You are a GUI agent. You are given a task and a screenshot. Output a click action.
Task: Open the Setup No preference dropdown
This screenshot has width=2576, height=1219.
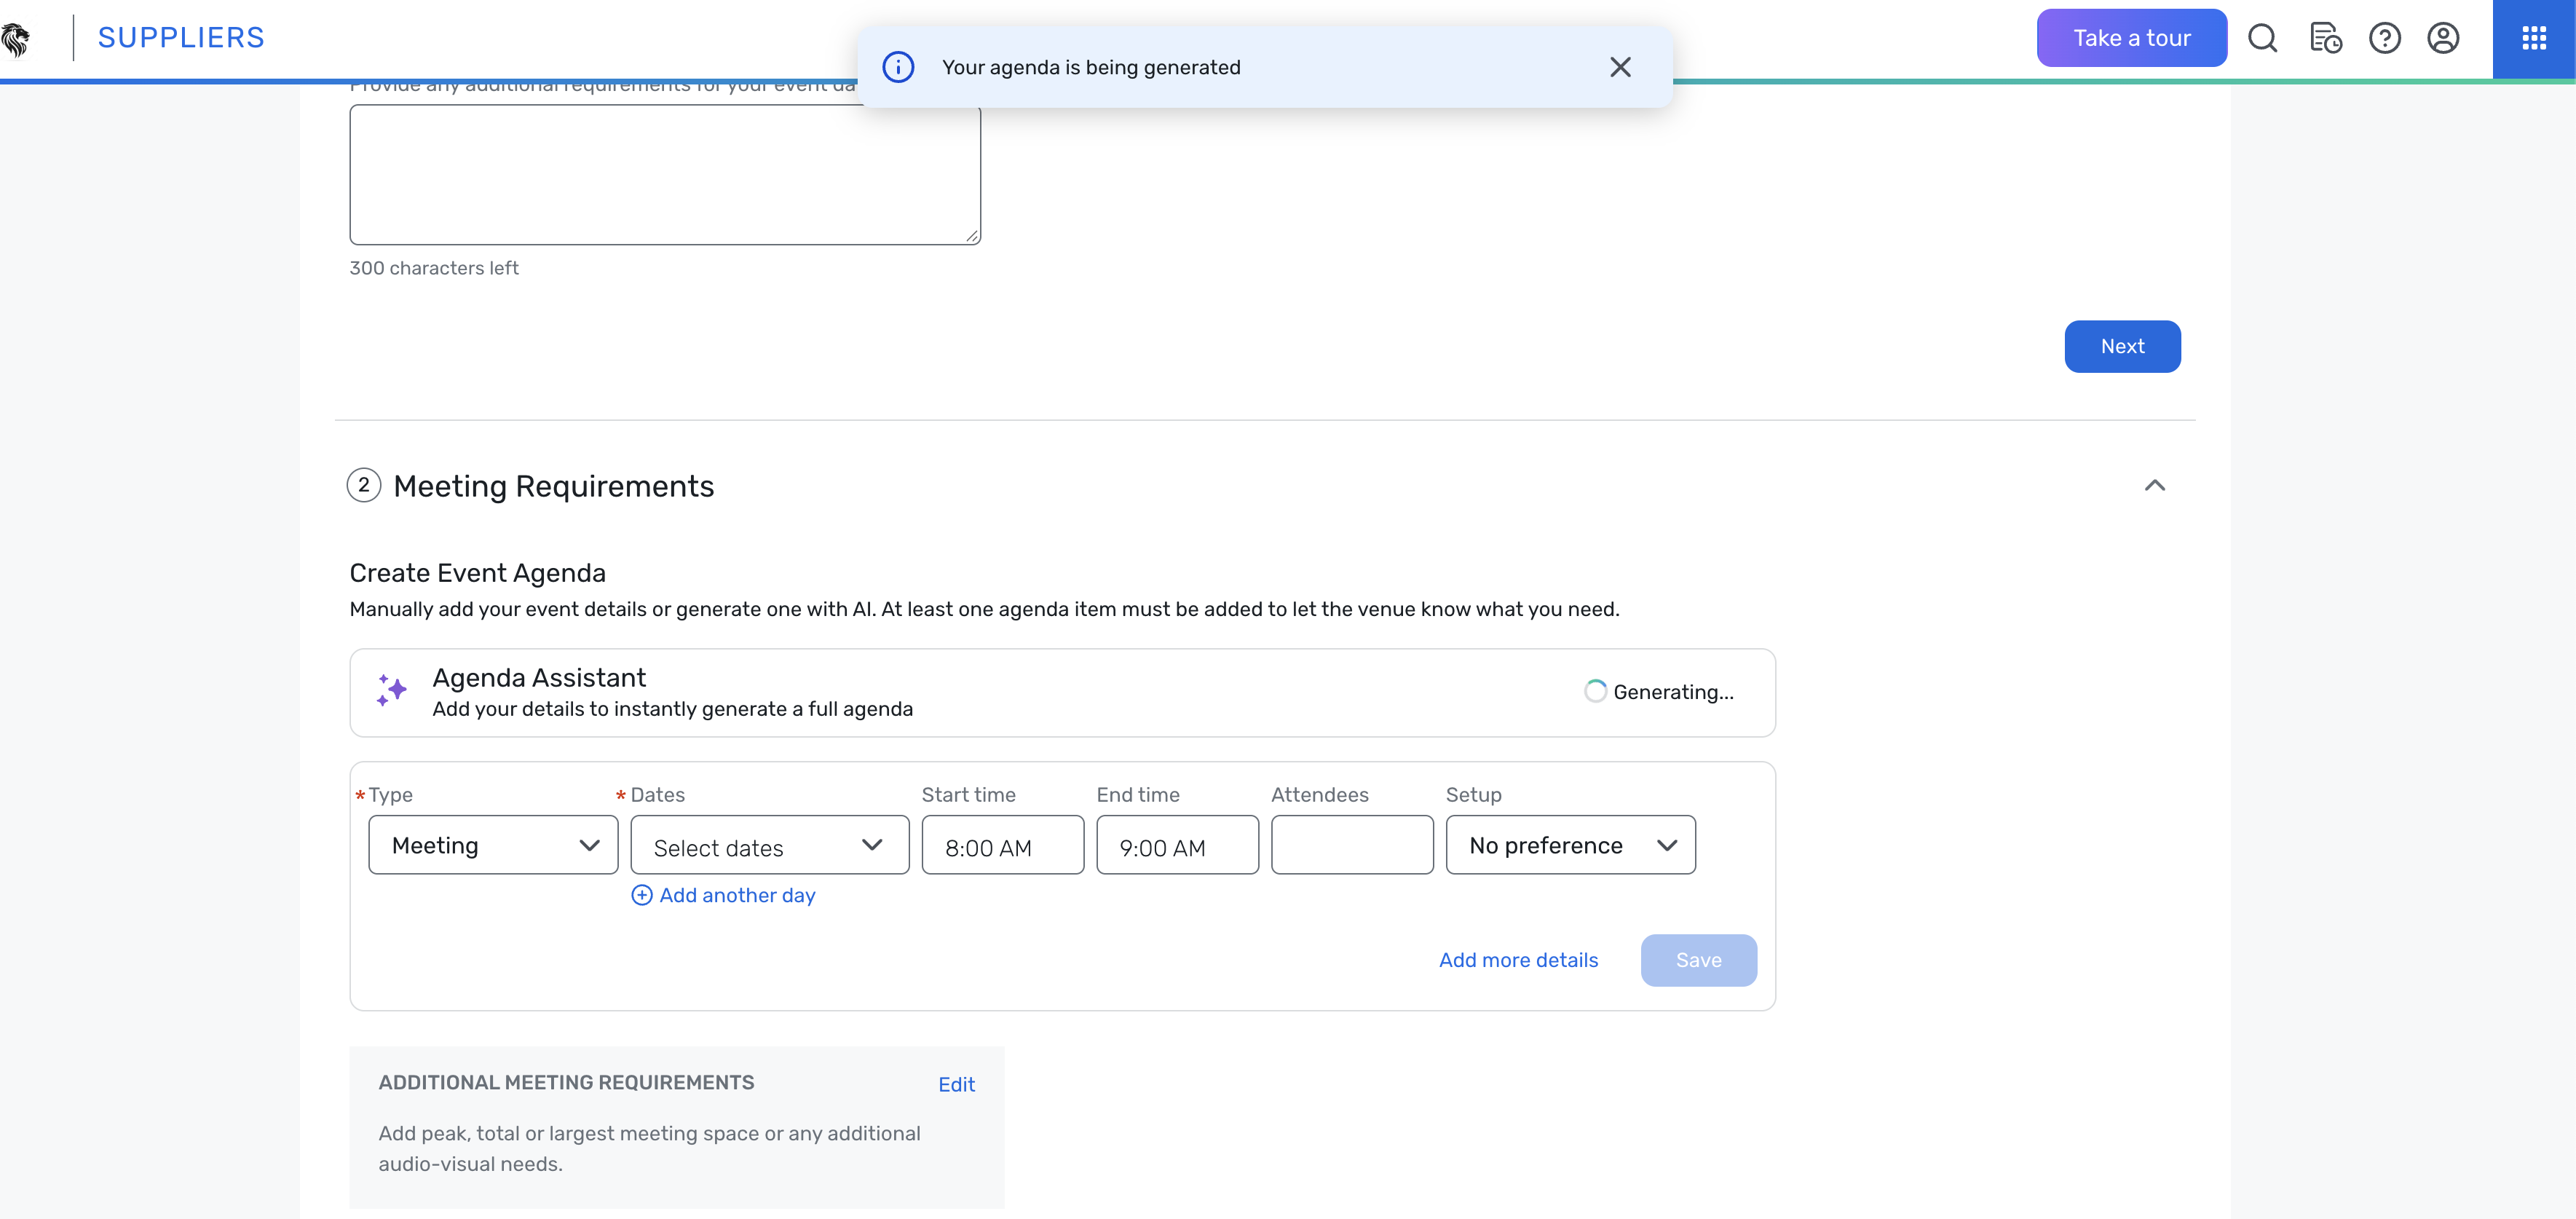pyautogui.click(x=1570, y=845)
